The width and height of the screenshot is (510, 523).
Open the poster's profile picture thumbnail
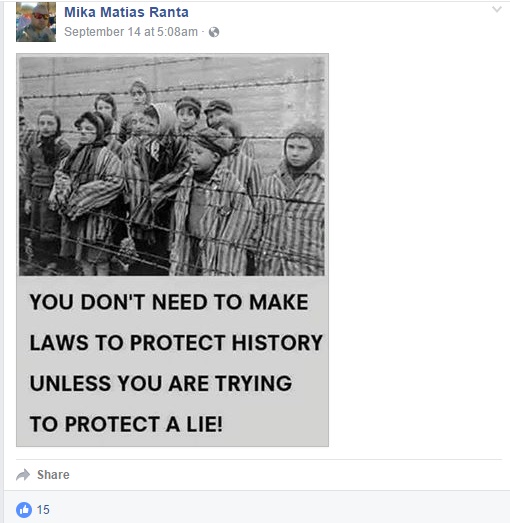tap(36, 22)
